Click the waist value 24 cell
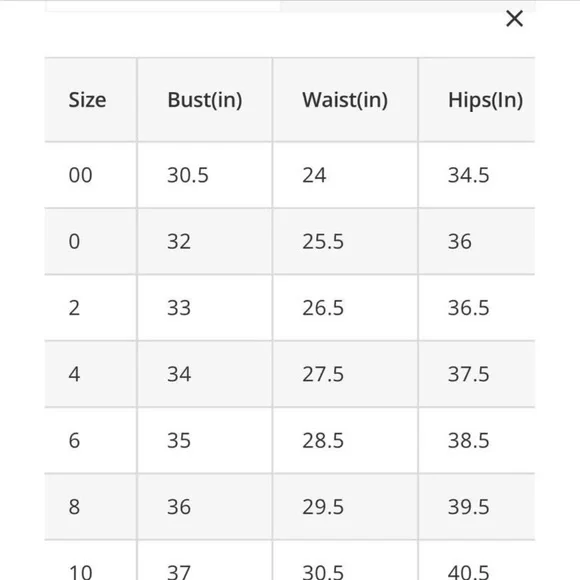 coord(345,175)
